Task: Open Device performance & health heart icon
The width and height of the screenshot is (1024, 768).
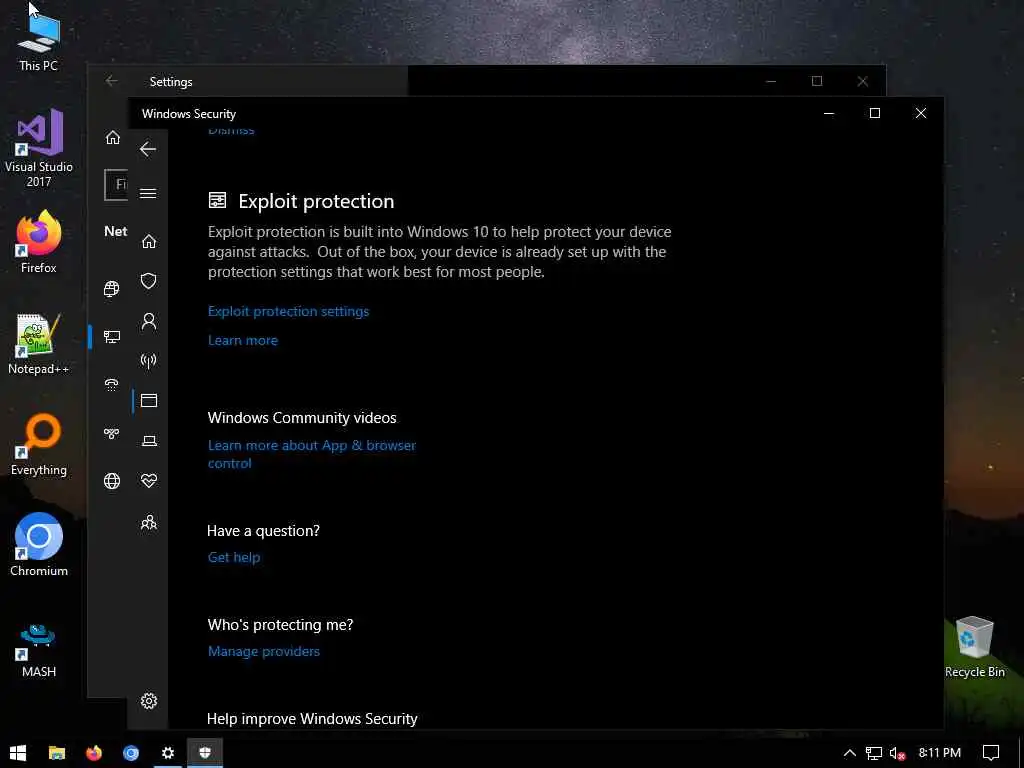Action: [149, 481]
